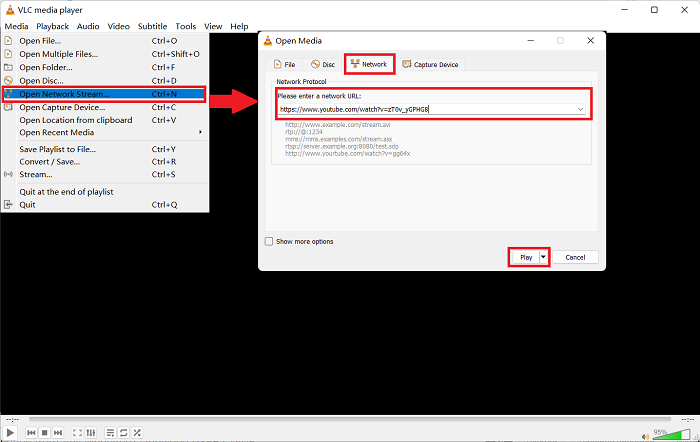700x442 pixels.
Task: Minimize the Open Media dialog
Action: click(531, 41)
